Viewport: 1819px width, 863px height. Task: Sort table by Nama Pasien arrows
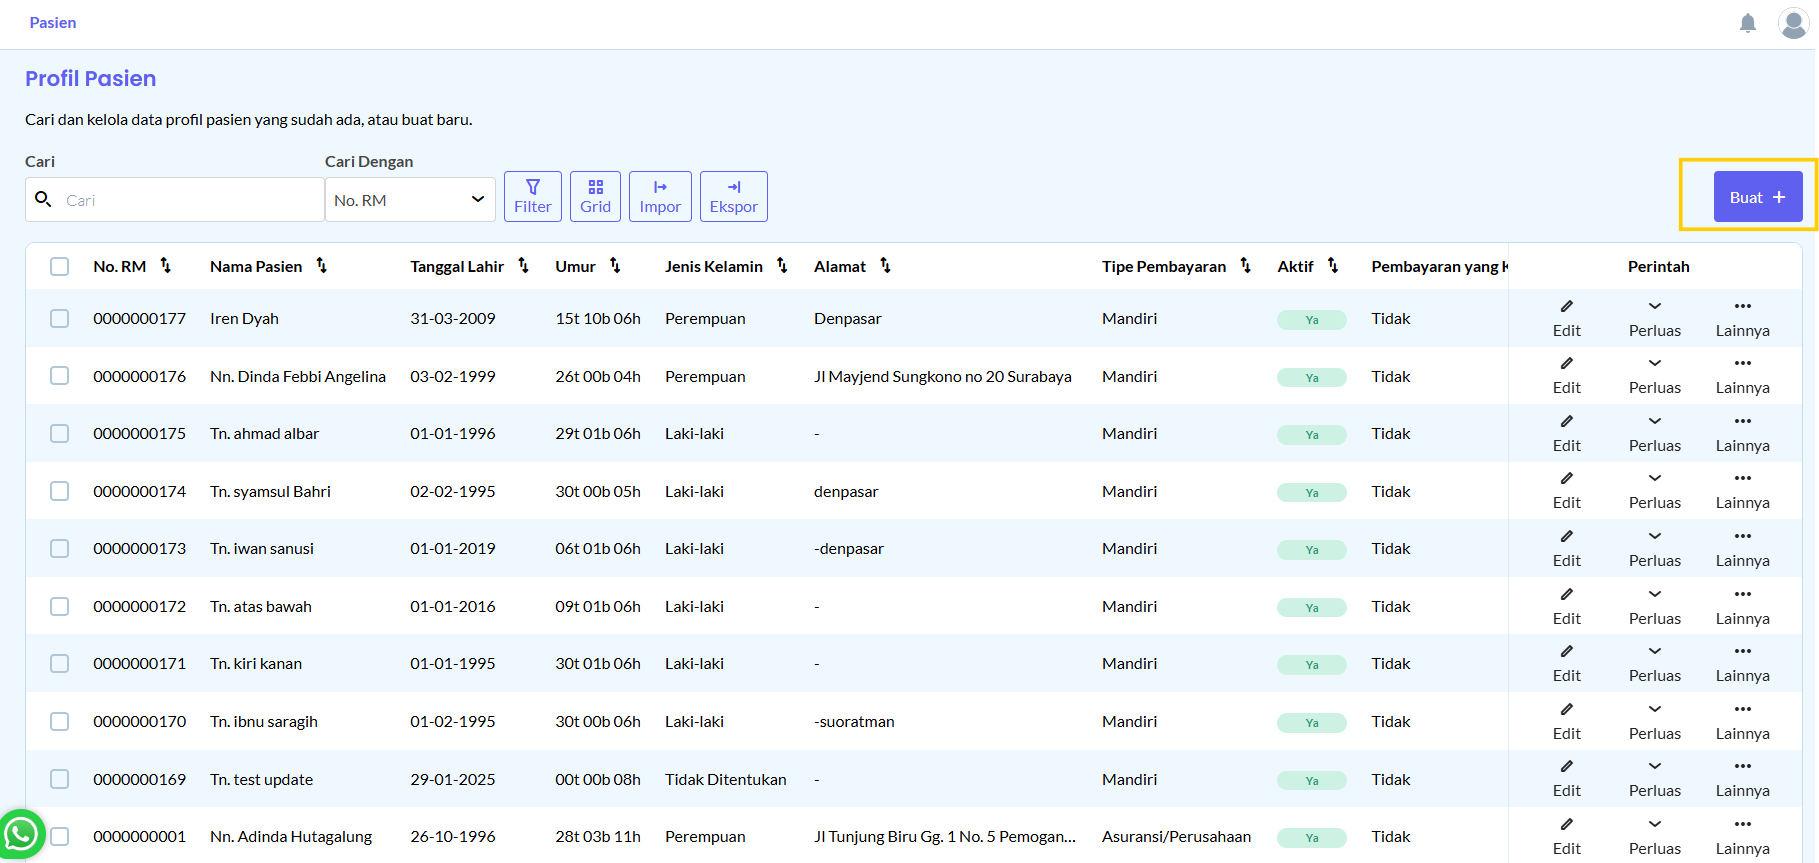pyautogui.click(x=322, y=266)
